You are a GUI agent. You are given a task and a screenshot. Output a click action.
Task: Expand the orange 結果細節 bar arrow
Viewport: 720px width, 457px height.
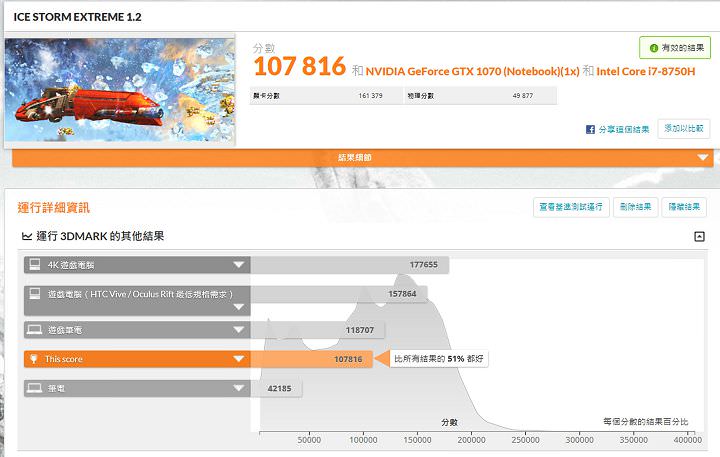point(704,158)
